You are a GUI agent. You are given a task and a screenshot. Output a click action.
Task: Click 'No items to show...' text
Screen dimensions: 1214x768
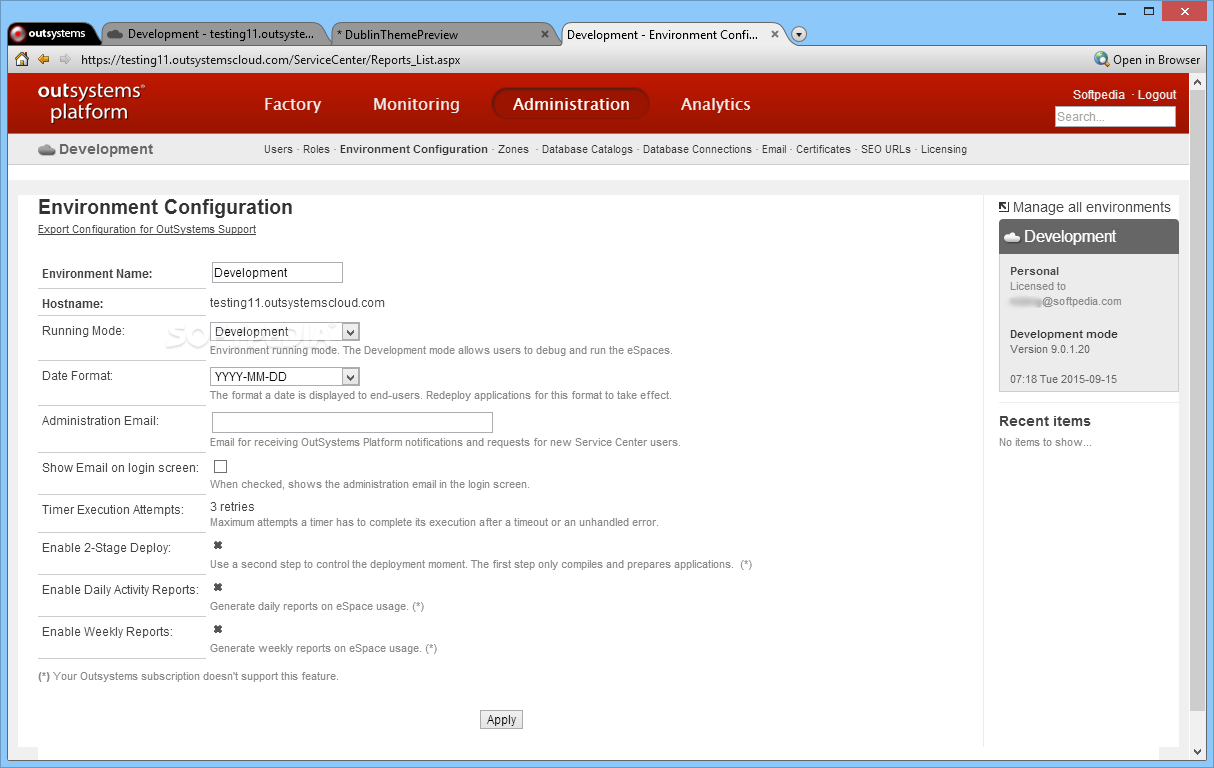1045,442
